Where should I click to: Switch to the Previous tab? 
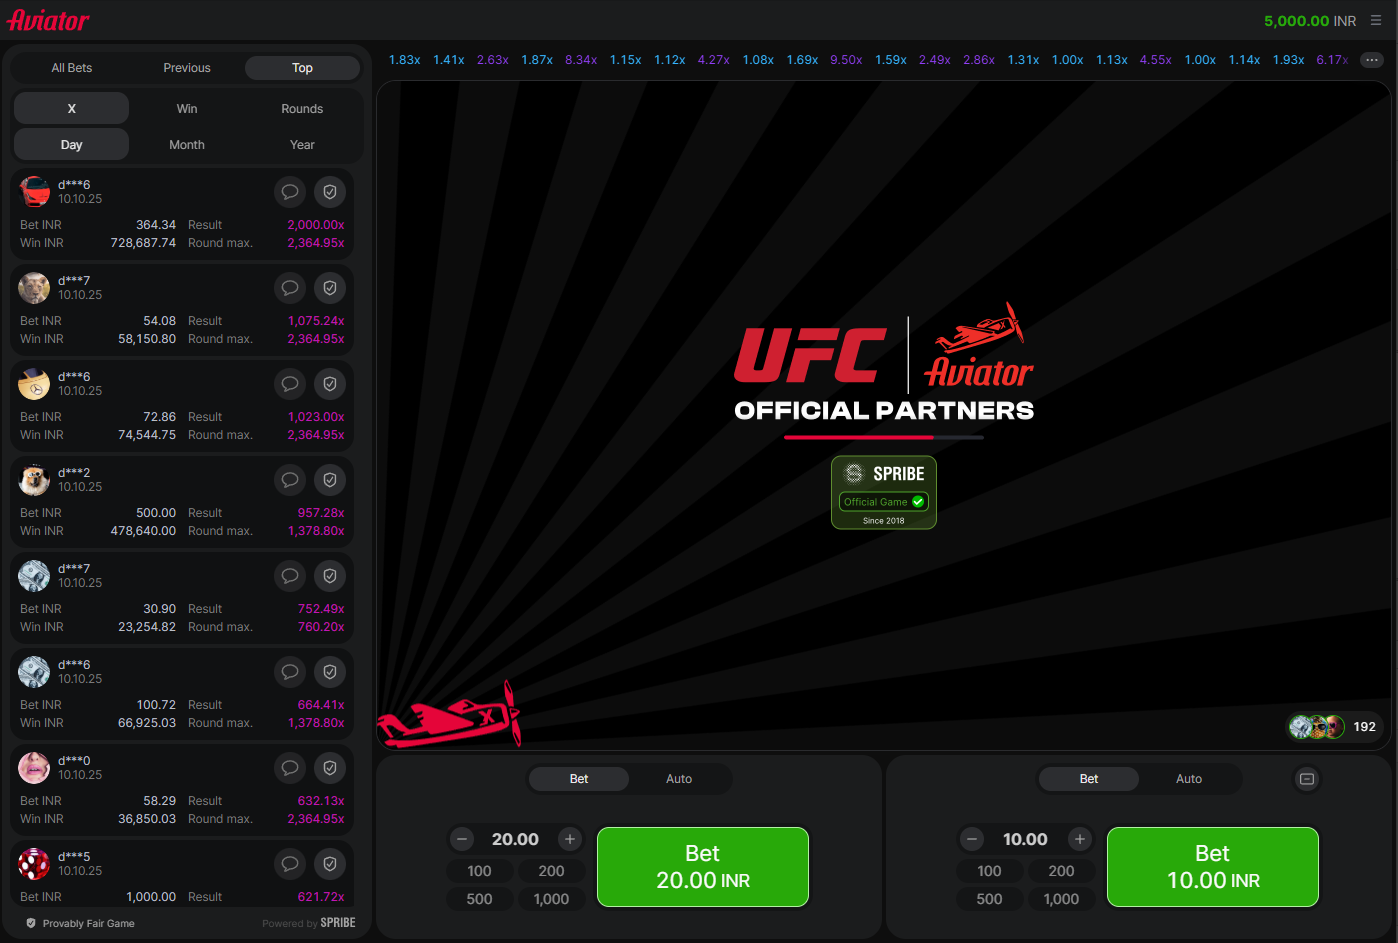(187, 68)
